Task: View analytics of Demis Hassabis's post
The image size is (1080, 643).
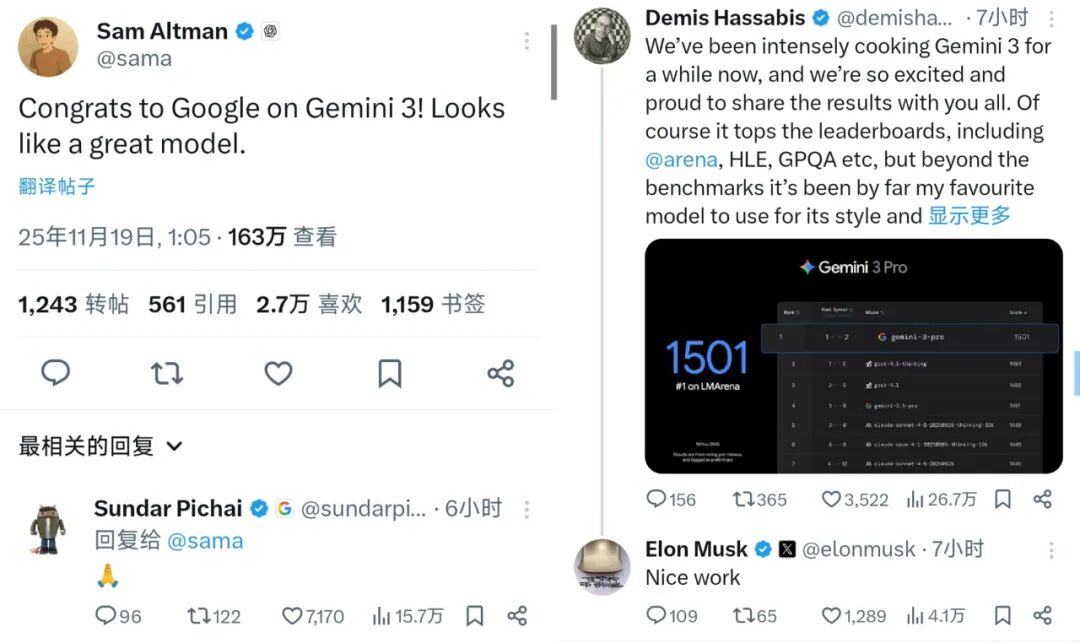Action: [942, 499]
